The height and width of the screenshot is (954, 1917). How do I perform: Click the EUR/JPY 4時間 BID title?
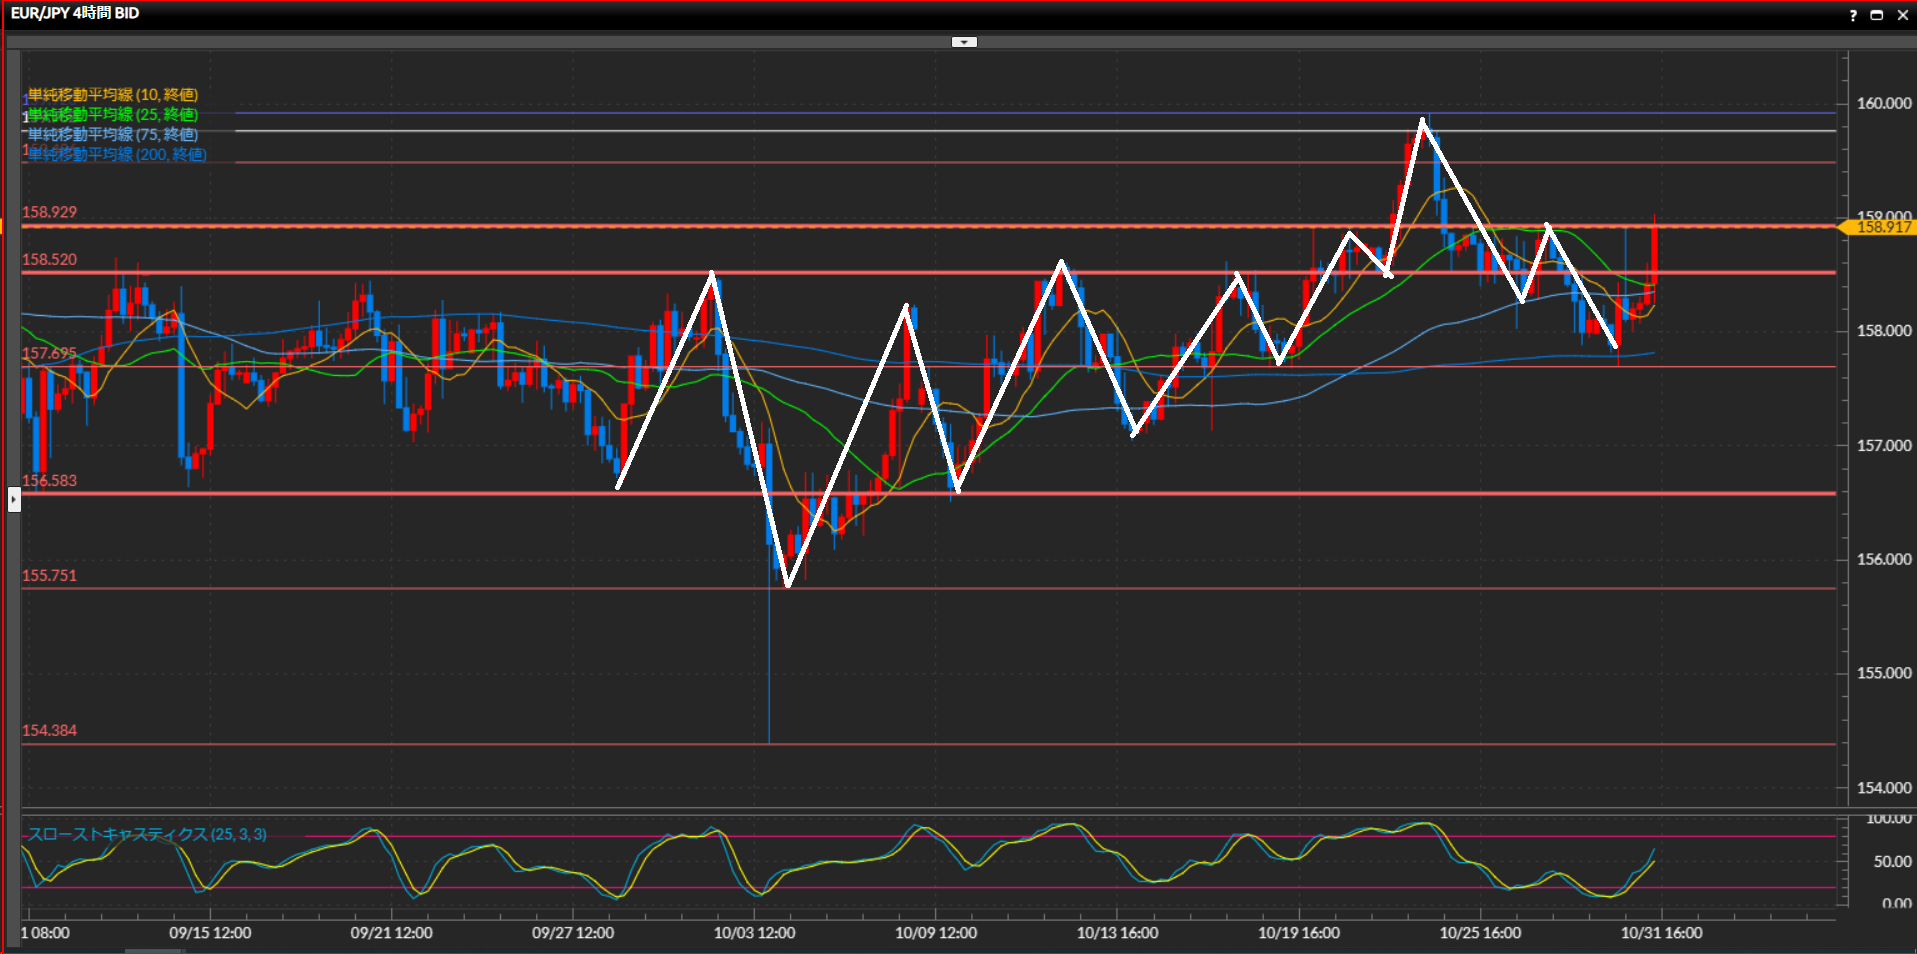[x=75, y=13]
